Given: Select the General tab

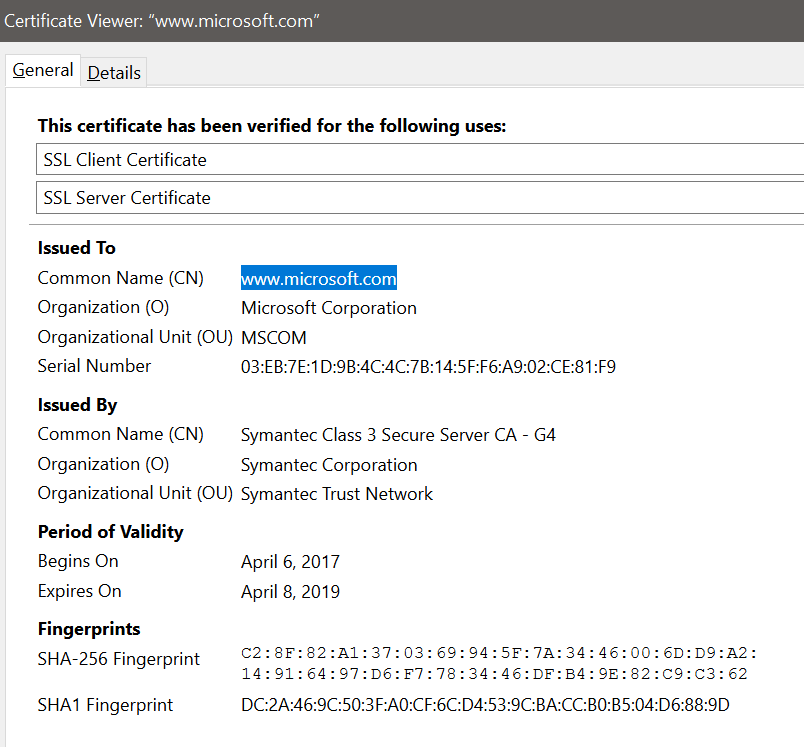Looking at the screenshot, I should tap(43, 71).
